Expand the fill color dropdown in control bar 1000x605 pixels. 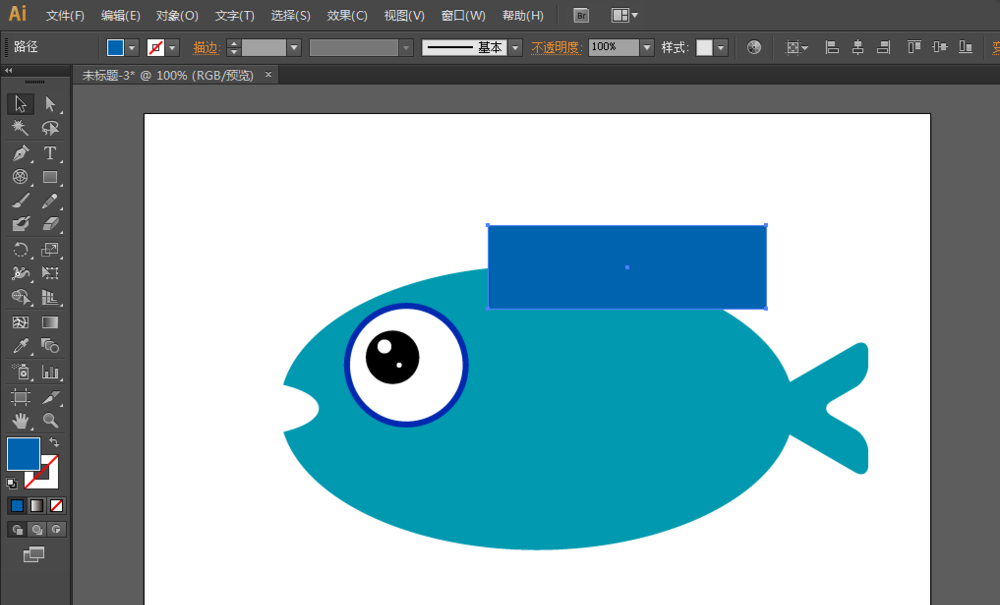coord(132,48)
